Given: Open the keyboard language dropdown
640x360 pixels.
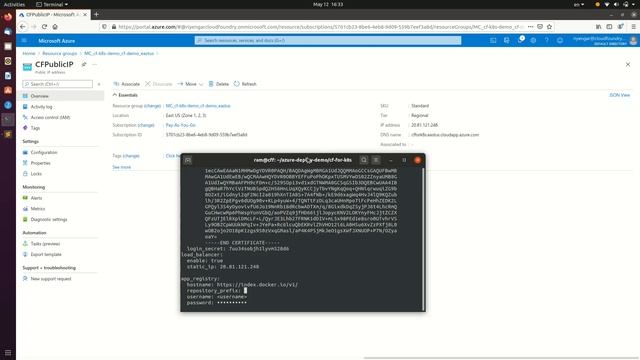Looking at the screenshot, I should 579,4.
